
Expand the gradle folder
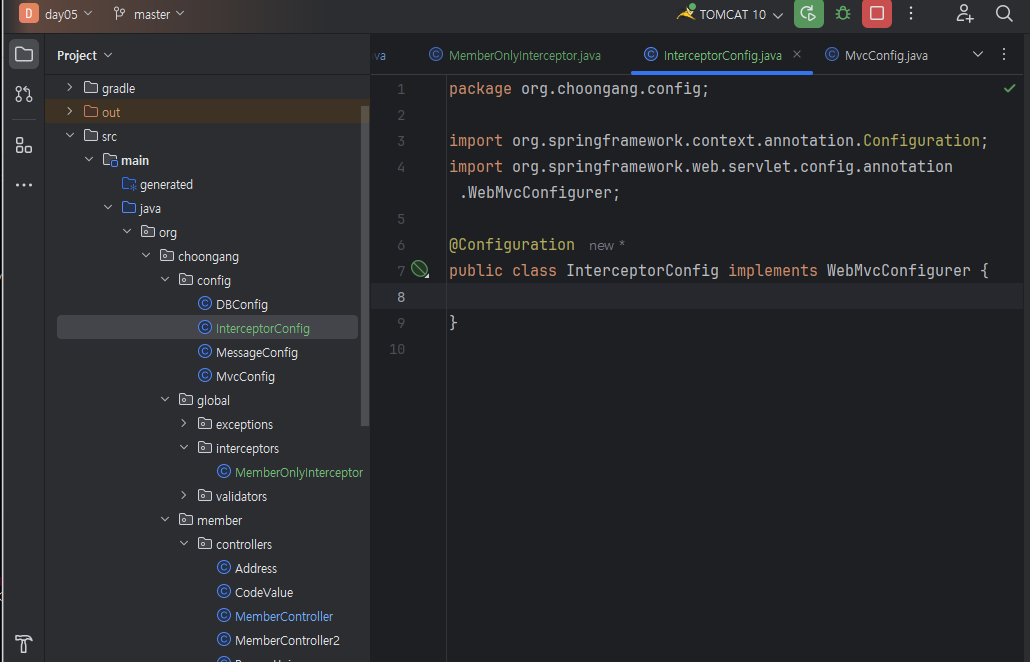[70, 87]
